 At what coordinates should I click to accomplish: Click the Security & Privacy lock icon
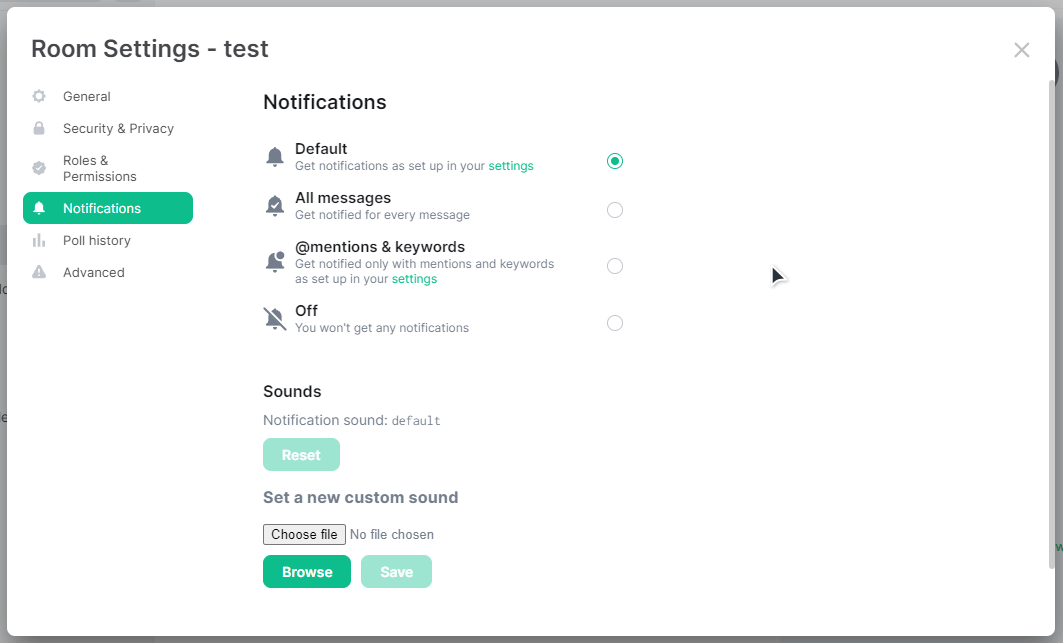coord(39,128)
